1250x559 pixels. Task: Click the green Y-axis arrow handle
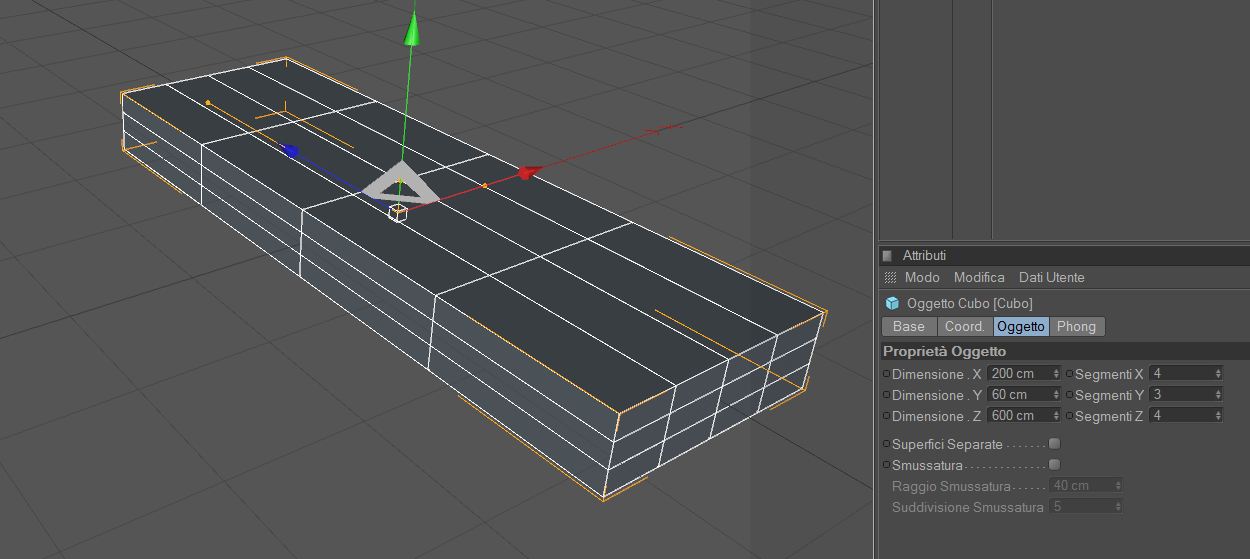click(411, 30)
